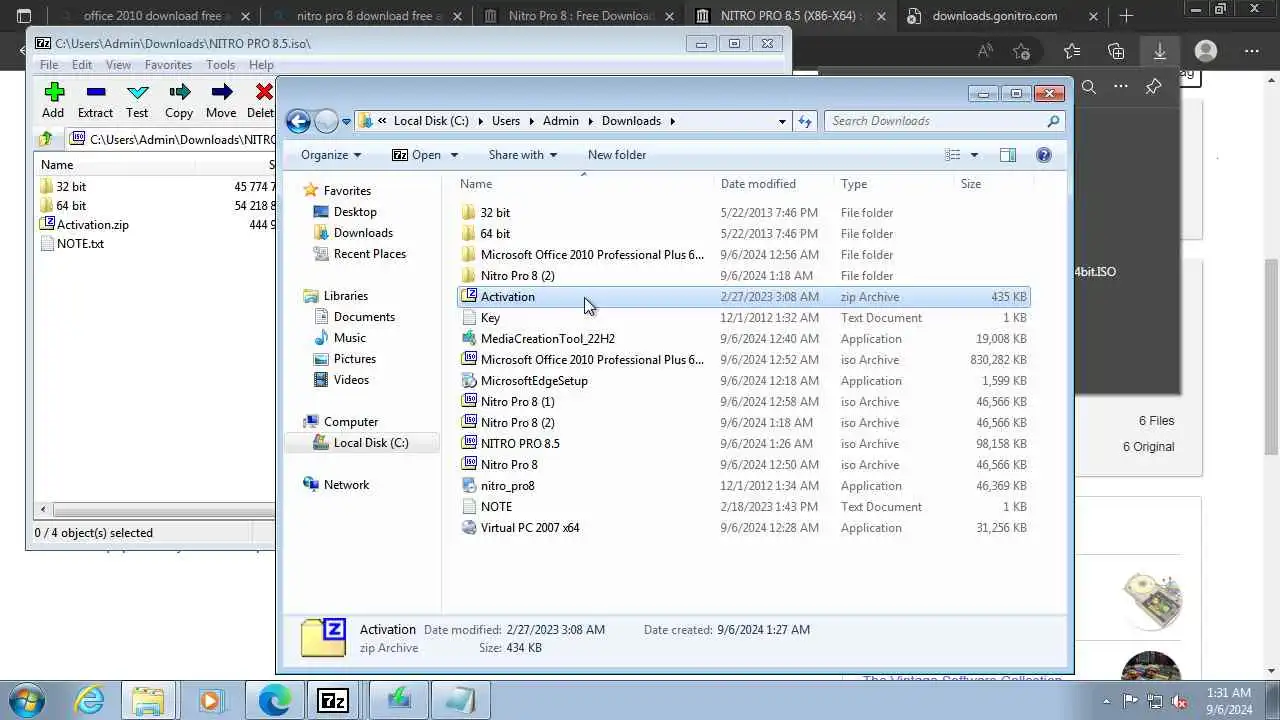Open Windows Media Player from taskbar
This screenshot has width=1280, height=720.
210,700
